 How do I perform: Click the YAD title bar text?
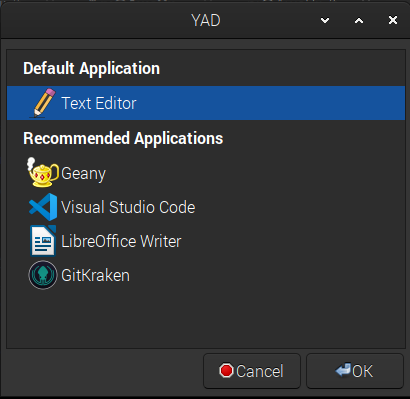[206, 20]
